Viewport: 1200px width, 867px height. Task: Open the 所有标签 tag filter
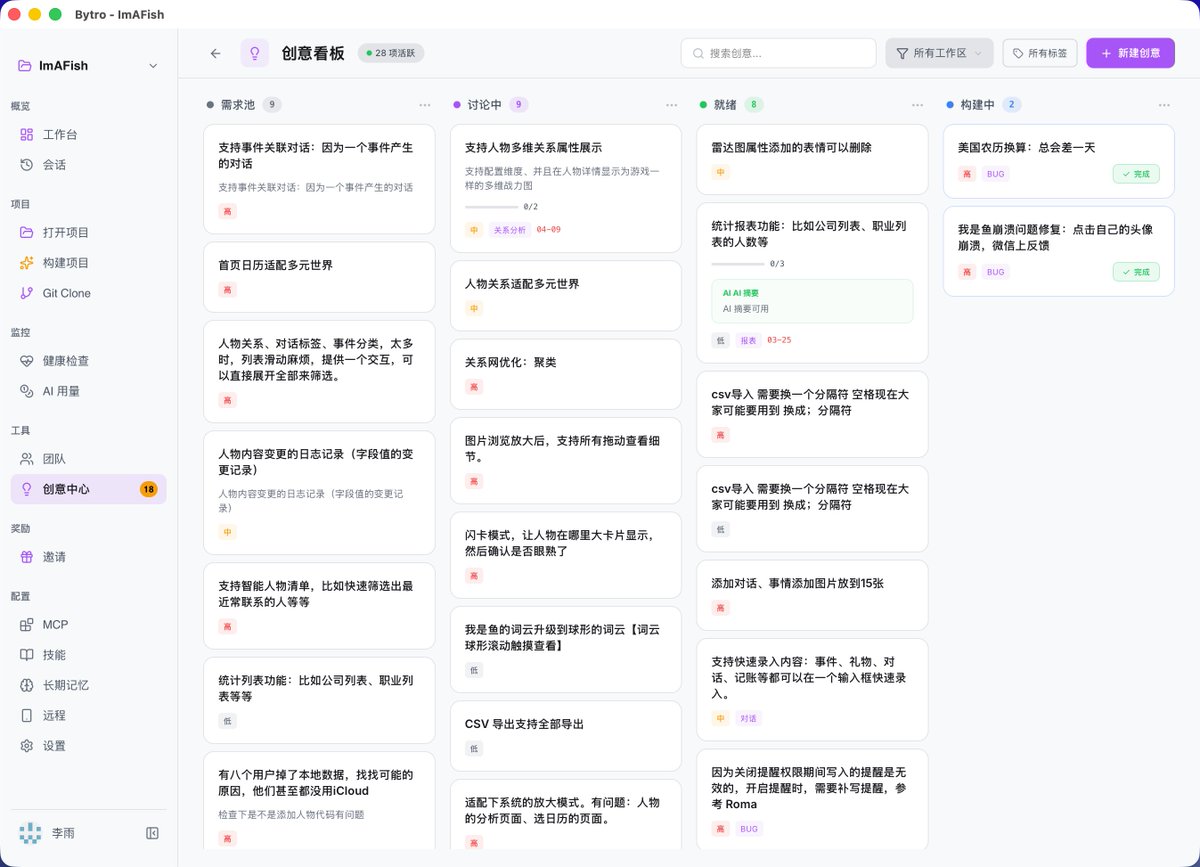(1040, 53)
